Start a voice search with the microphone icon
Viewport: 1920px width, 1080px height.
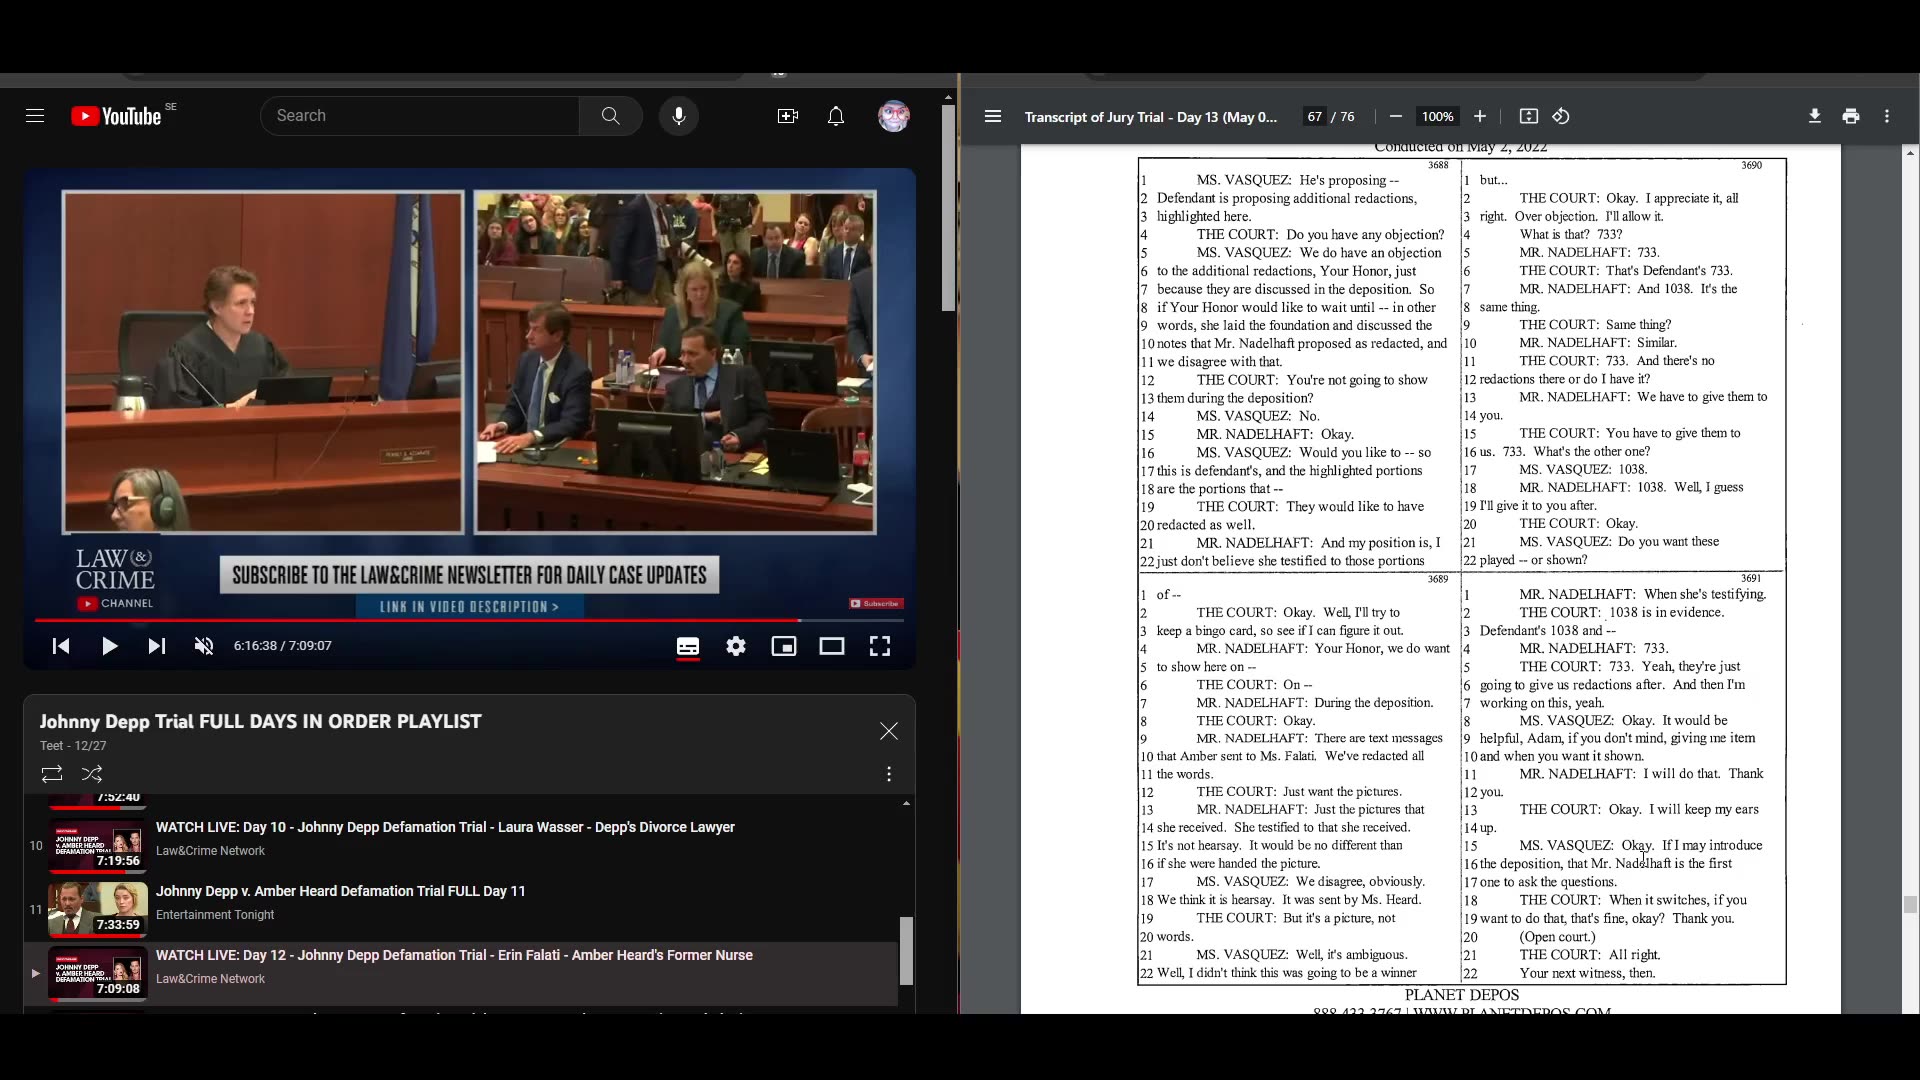[x=679, y=115]
